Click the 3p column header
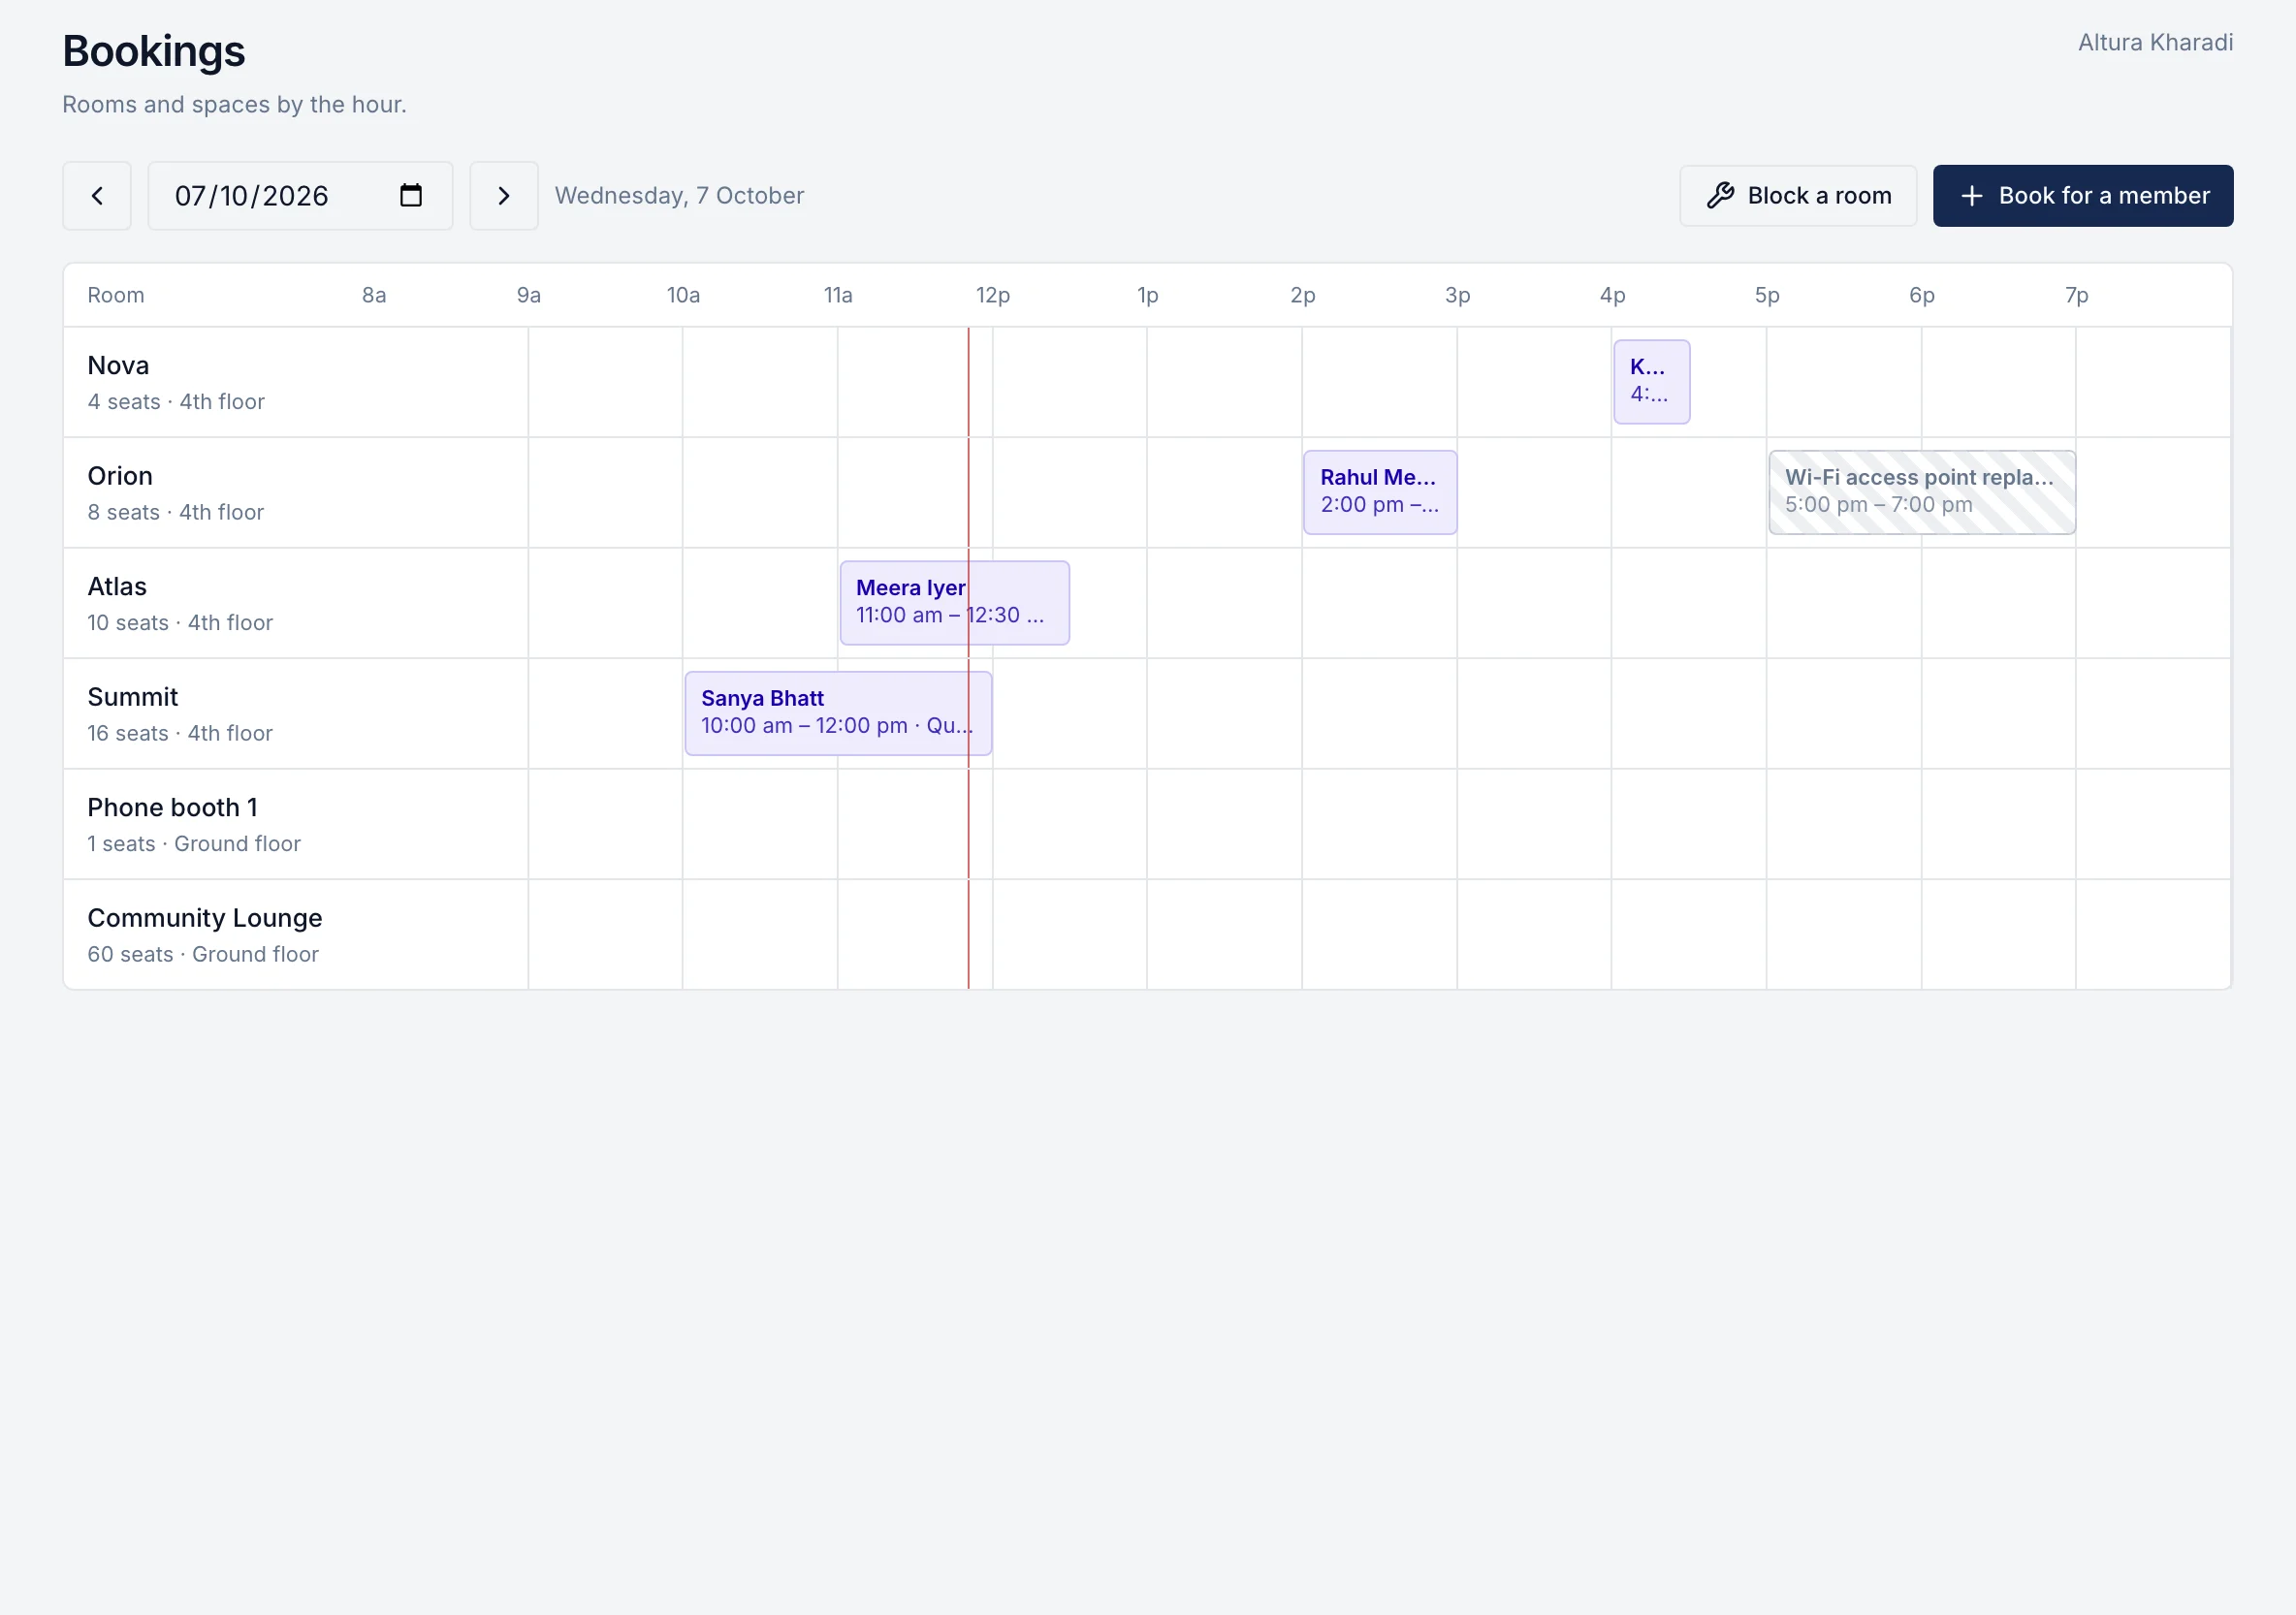 pos(1457,296)
